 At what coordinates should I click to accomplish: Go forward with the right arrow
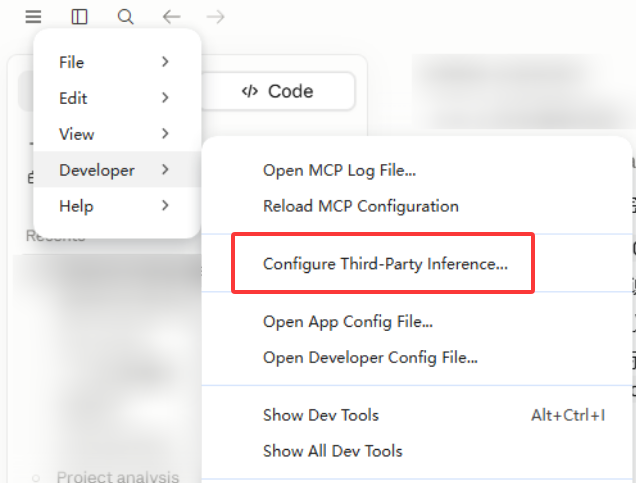[x=215, y=17]
